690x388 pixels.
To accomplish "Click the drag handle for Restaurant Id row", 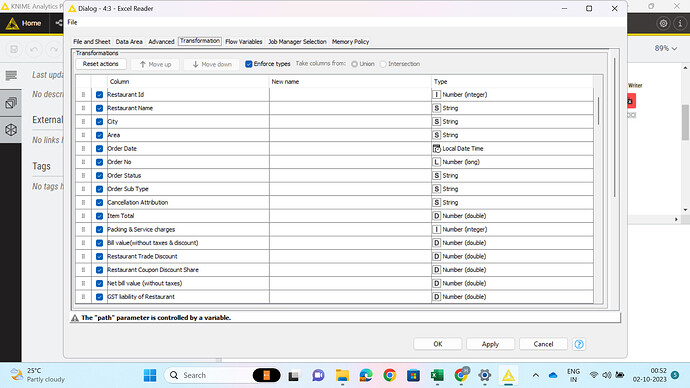I will pyautogui.click(x=83, y=95).
